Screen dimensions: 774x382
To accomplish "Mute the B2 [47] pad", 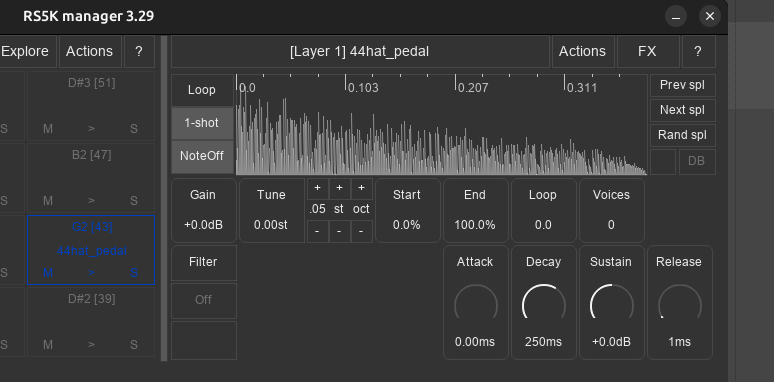I will point(48,201).
